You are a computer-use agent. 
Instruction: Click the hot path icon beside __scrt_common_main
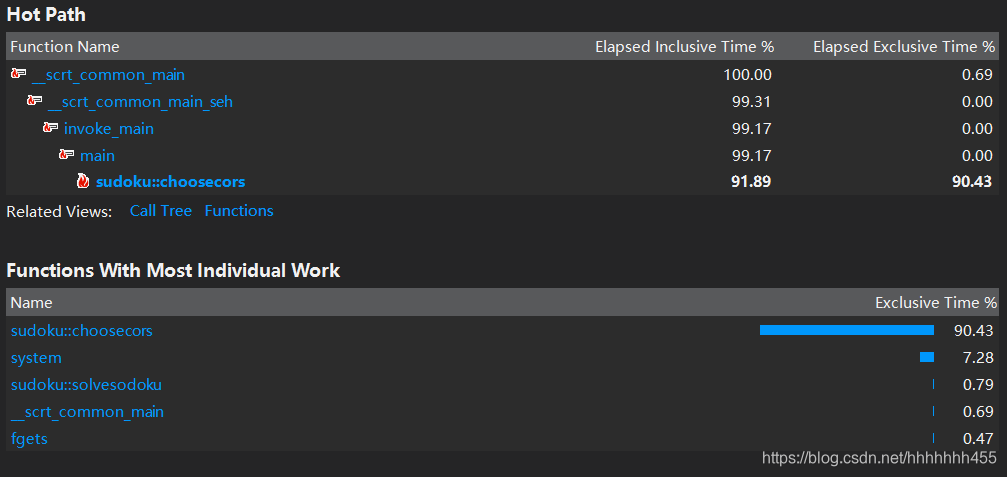point(19,74)
